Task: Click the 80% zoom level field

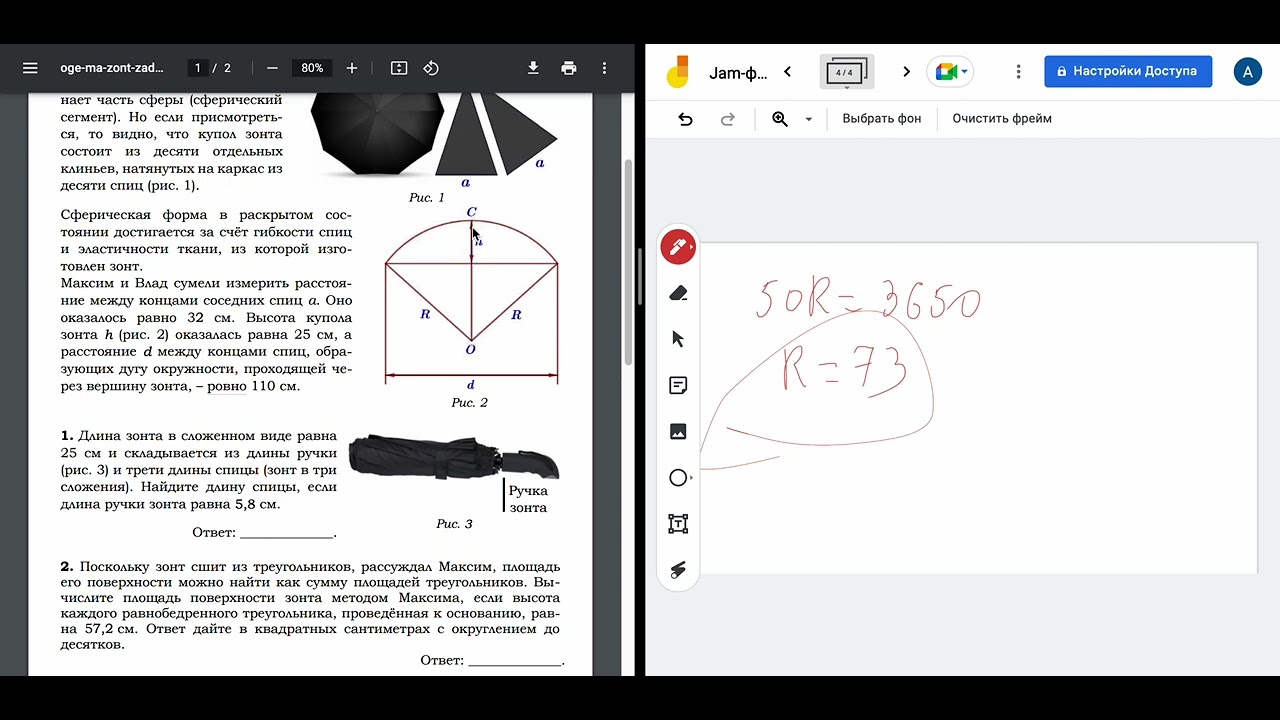Action: click(312, 68)
